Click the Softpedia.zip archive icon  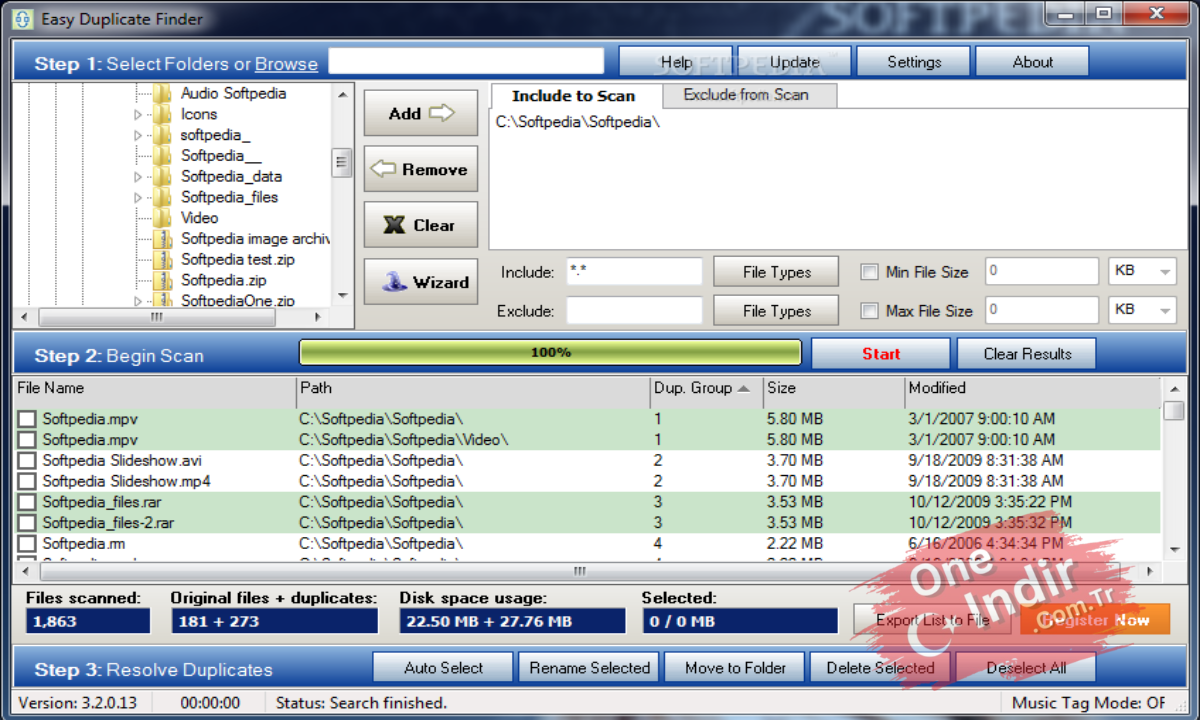click(162, 280)
